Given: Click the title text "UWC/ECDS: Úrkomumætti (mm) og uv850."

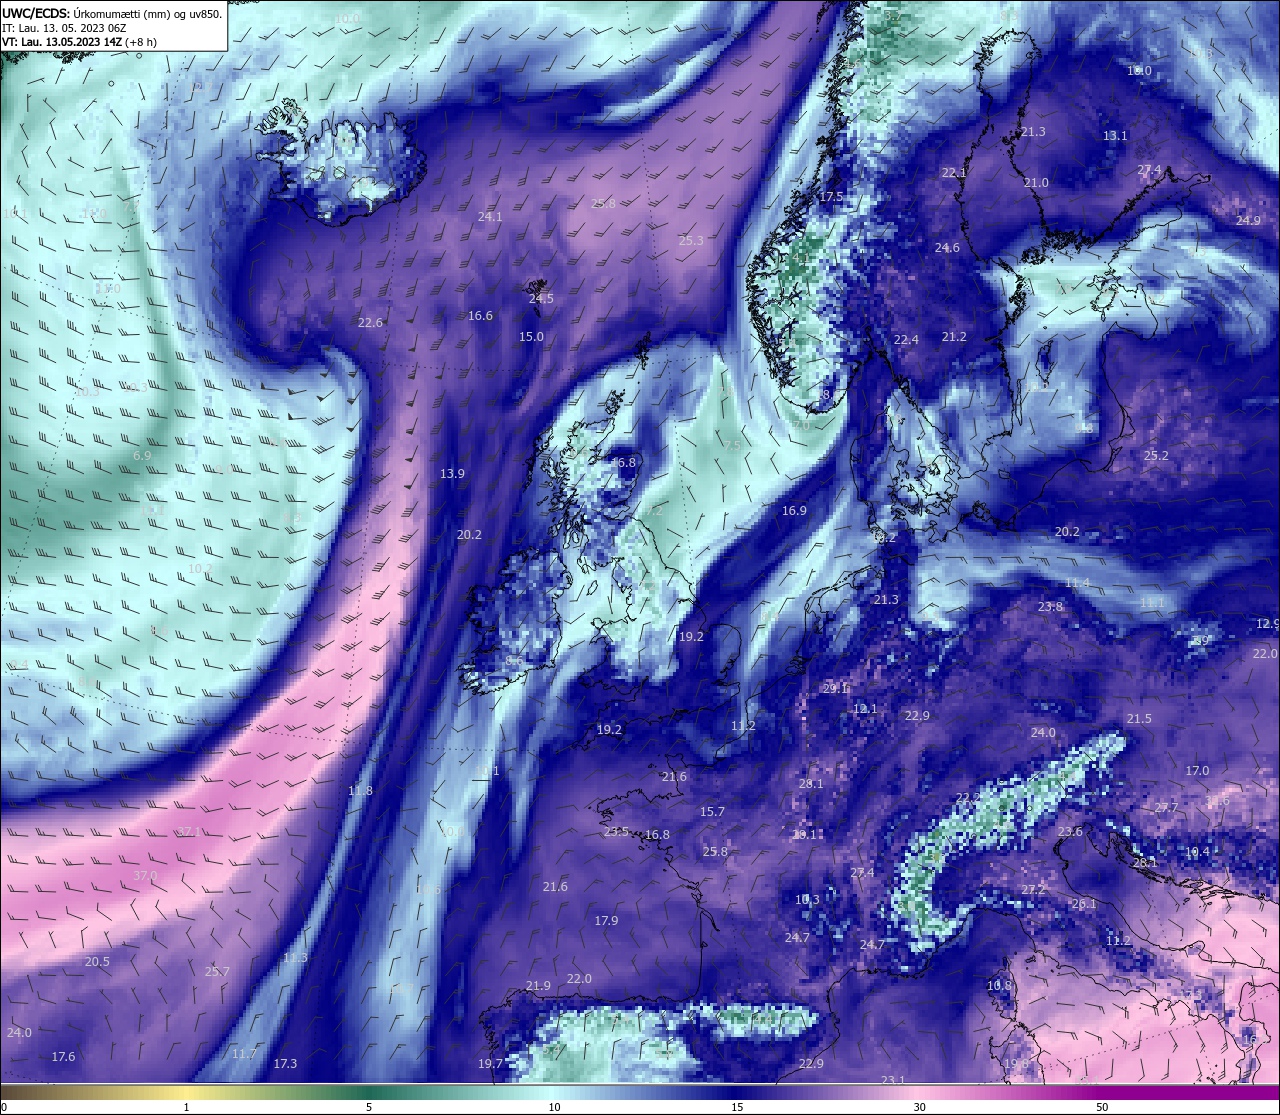Looking at the screenshot, I should pos(112,14).
